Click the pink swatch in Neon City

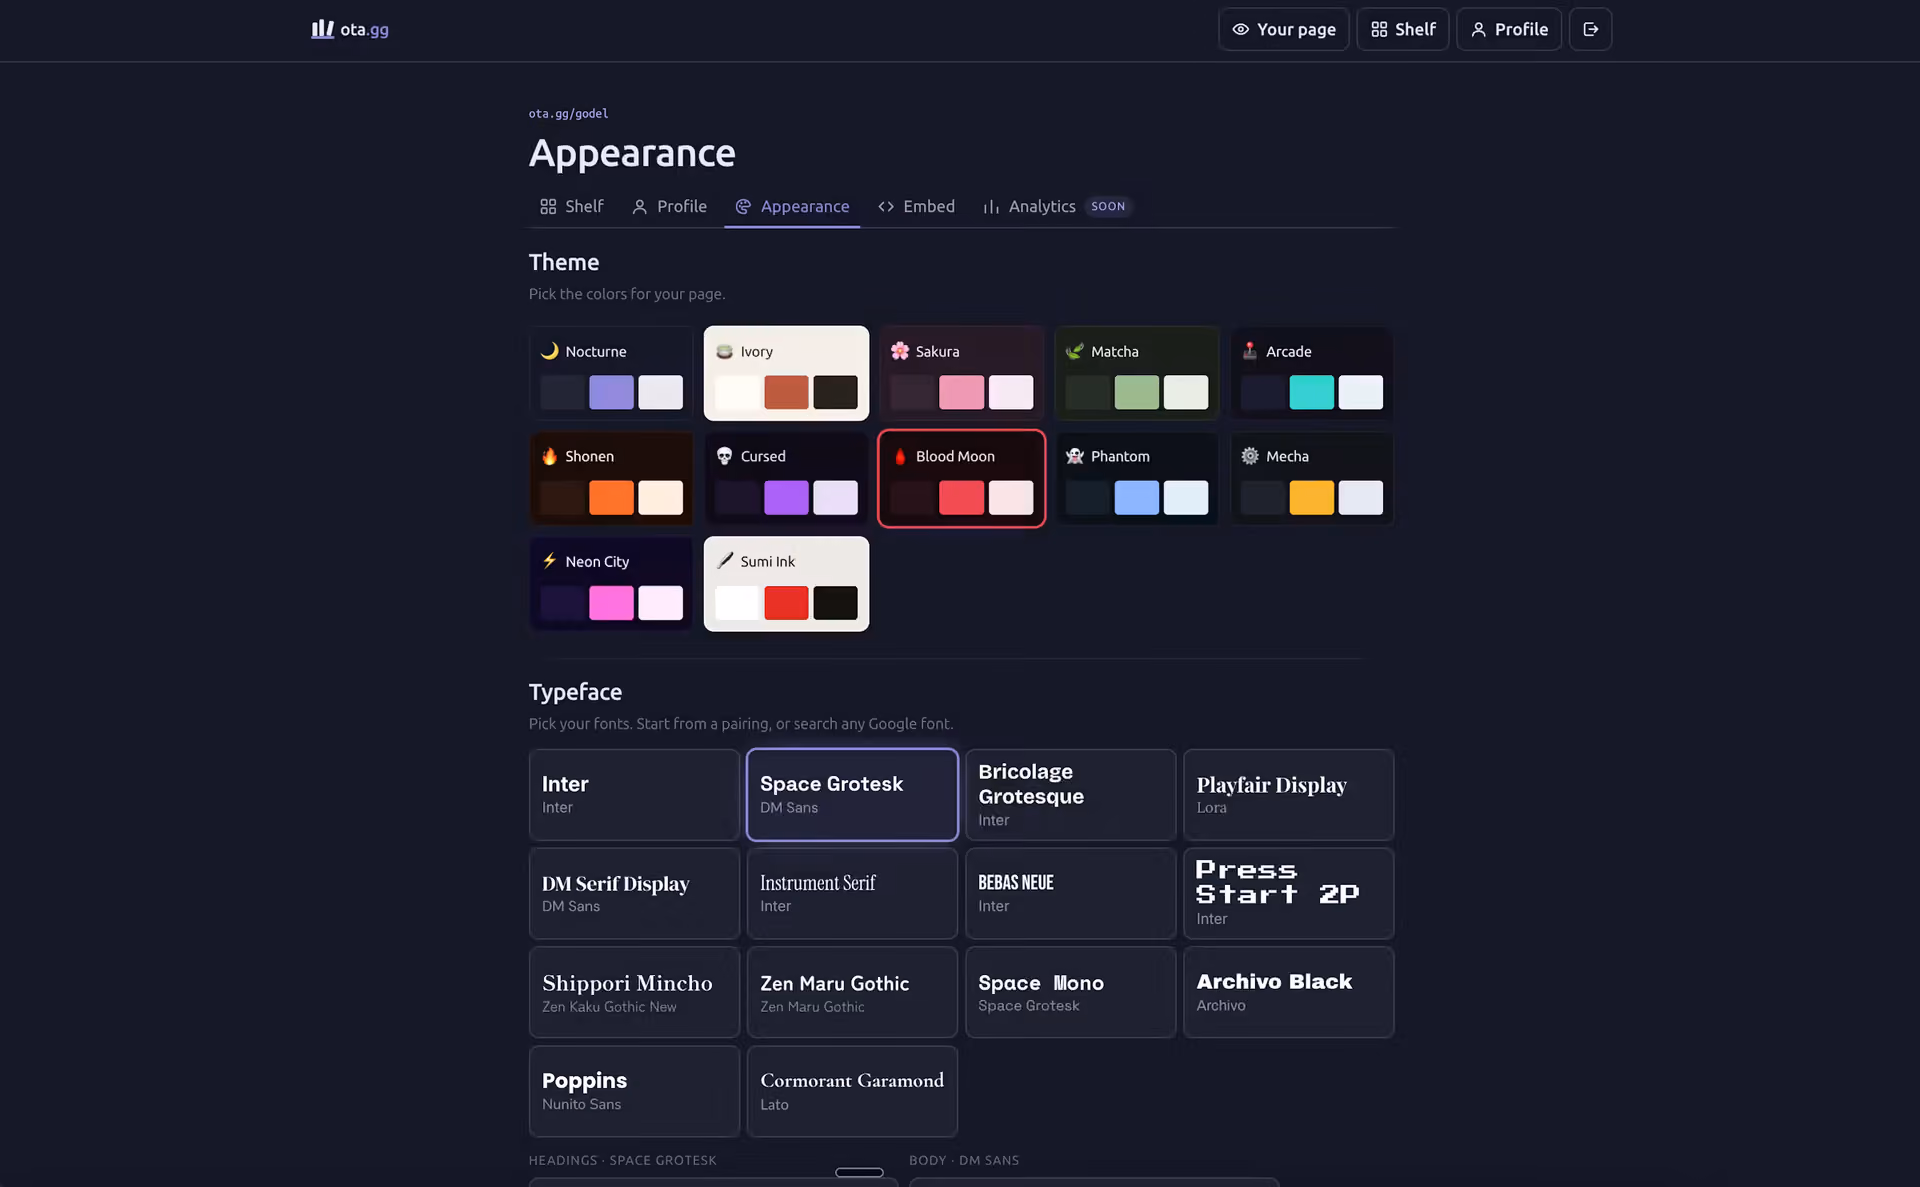pyautogui.click(x=611, y=603)
